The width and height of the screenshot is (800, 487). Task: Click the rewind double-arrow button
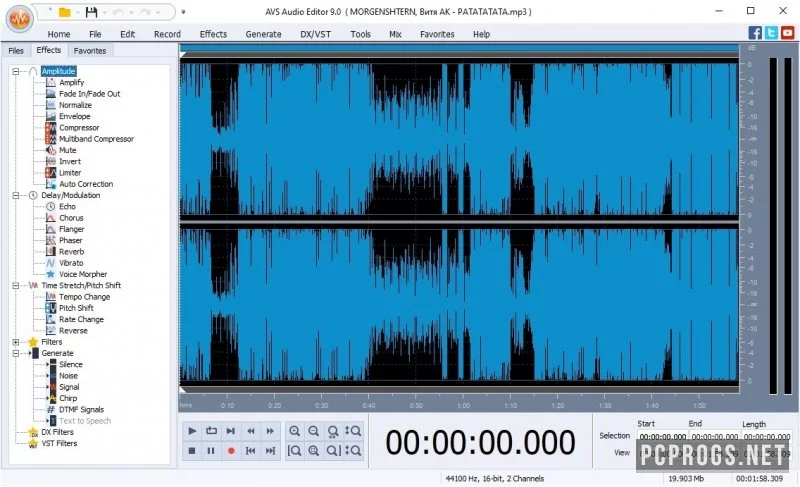pyautogui.click(x=251, y=431)
